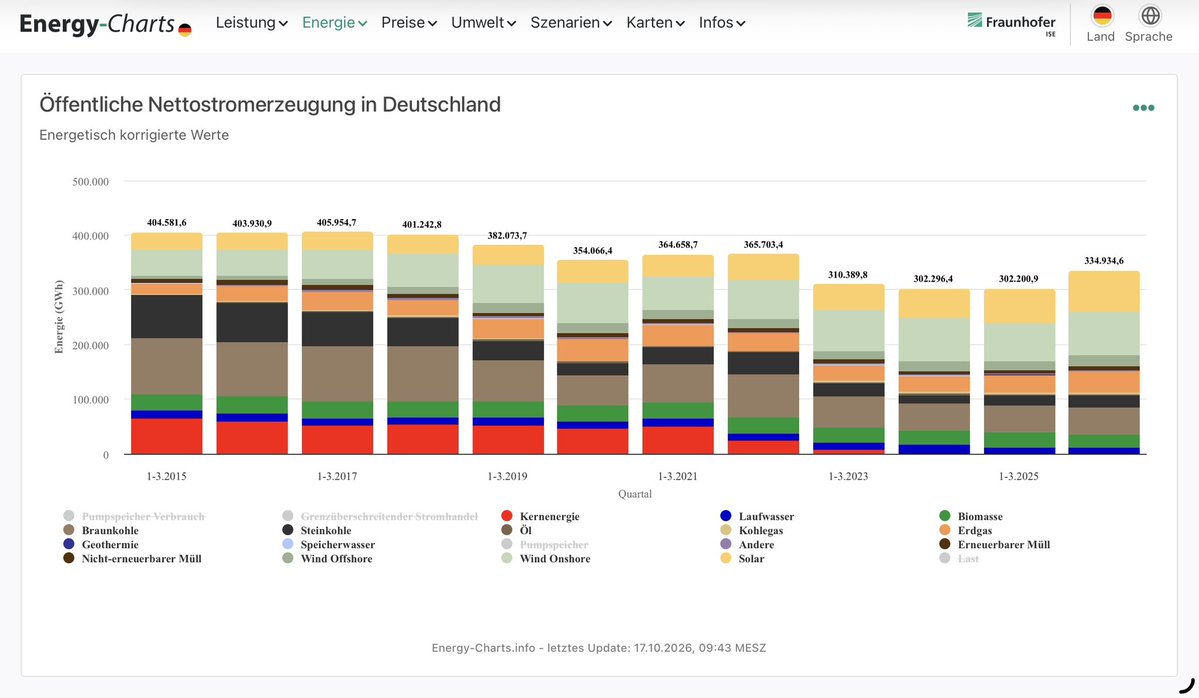Viewport: 1199px width, 698px height.
Task: Toggle Biomasse legend series
Action: pos(970,517)
